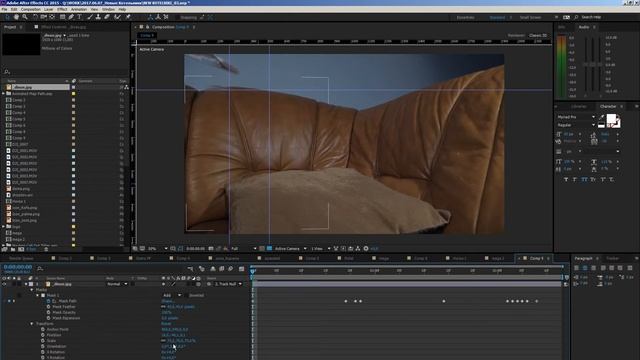Select the Pen tool
Image resolution: width=640 pixels, height=360 pixels.
(x=71, y=17)
